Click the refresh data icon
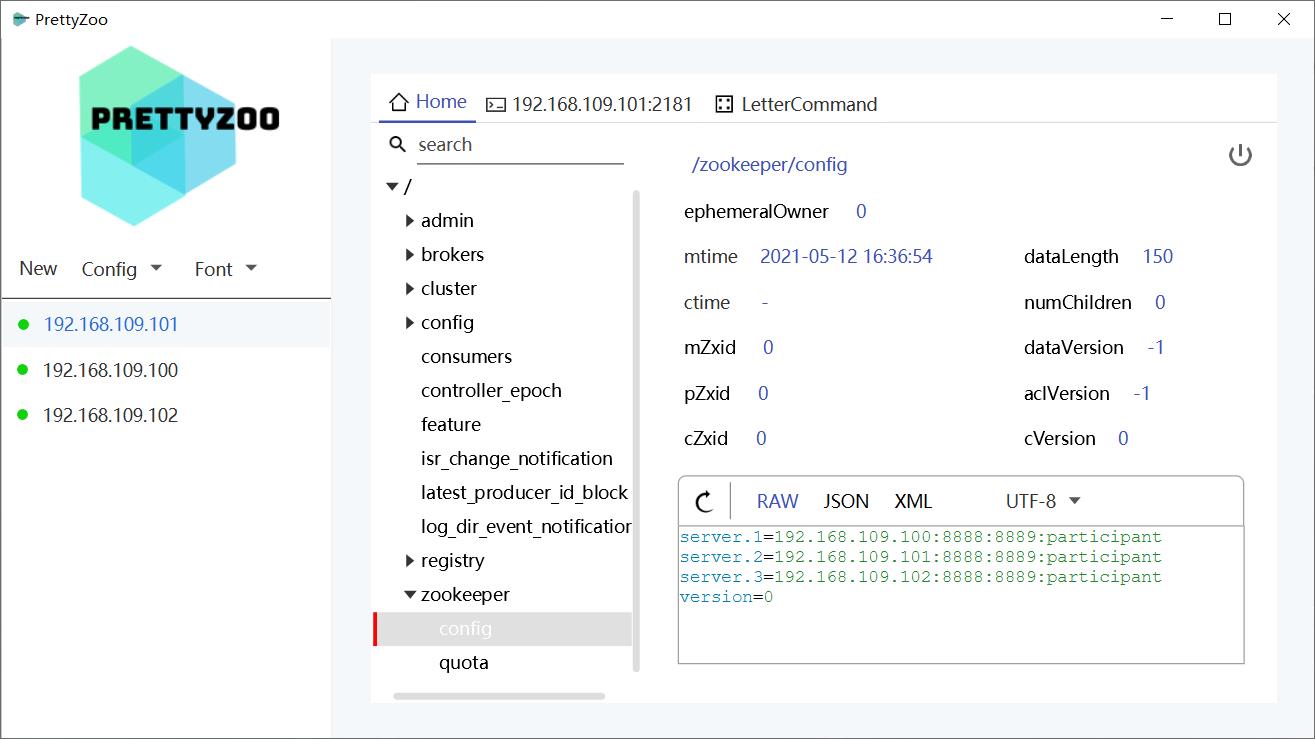 704,502
